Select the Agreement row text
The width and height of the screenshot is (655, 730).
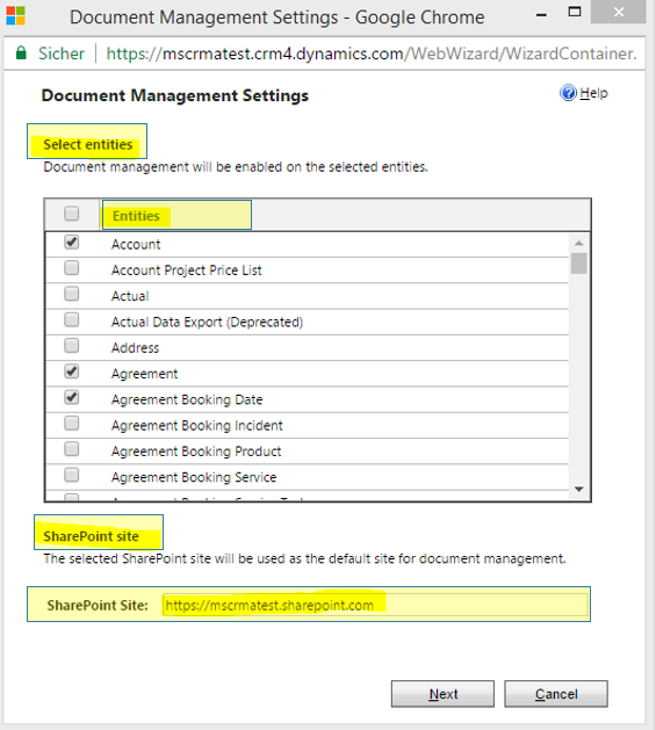(x=144, y=374)
